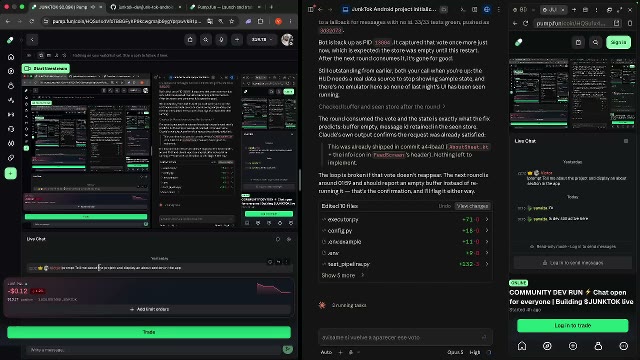Click the -$0.12 price value
640x360 pixels.
[18, 291]
